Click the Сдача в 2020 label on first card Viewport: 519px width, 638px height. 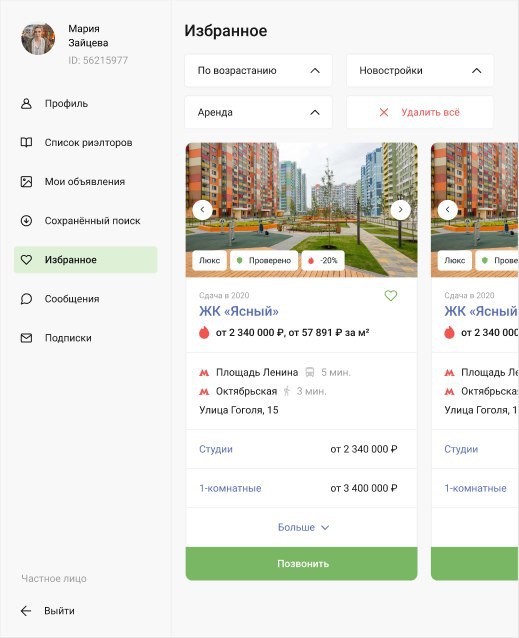(224, 295)
